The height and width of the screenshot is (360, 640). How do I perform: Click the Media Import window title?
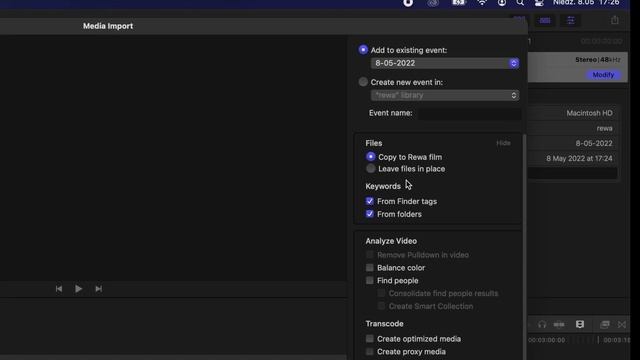click(x=108, y=26)
